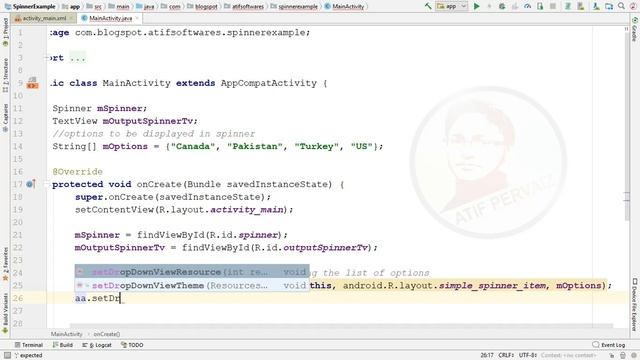Click the horizontal editor scrollbar
The image size is (640, 360).
(x=341, y=325)
